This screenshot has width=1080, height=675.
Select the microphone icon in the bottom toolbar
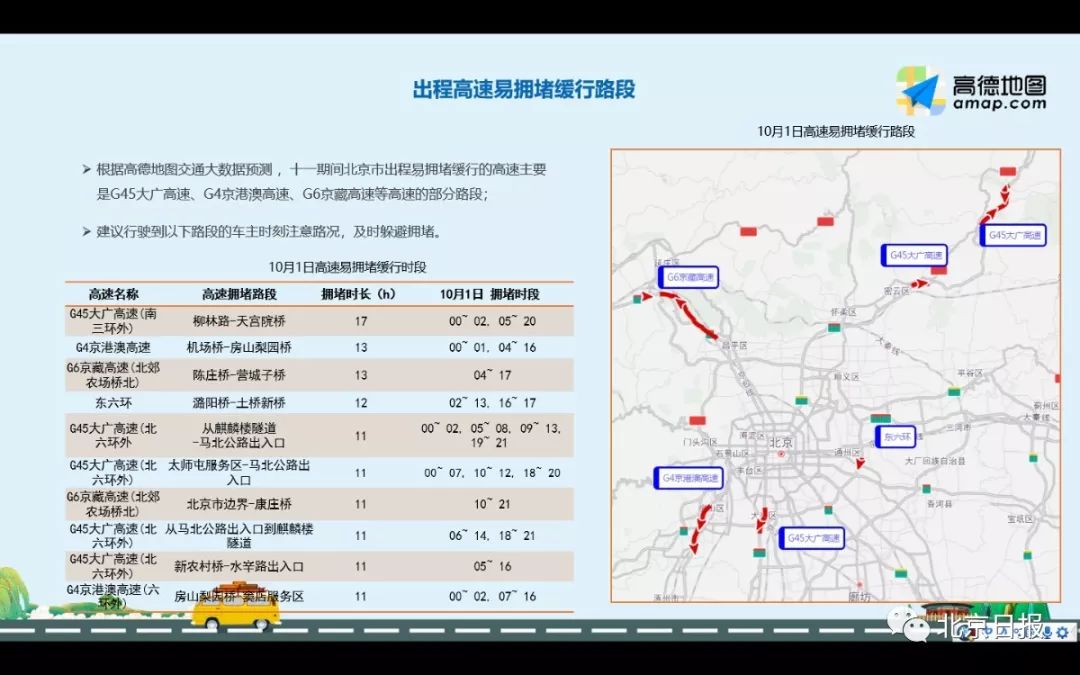coord(1048,634)
